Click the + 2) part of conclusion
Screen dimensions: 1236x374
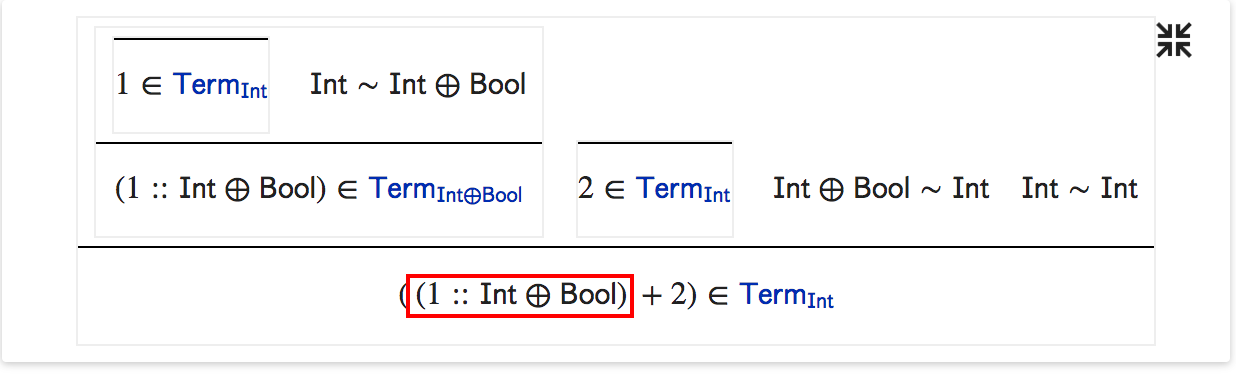668,296
